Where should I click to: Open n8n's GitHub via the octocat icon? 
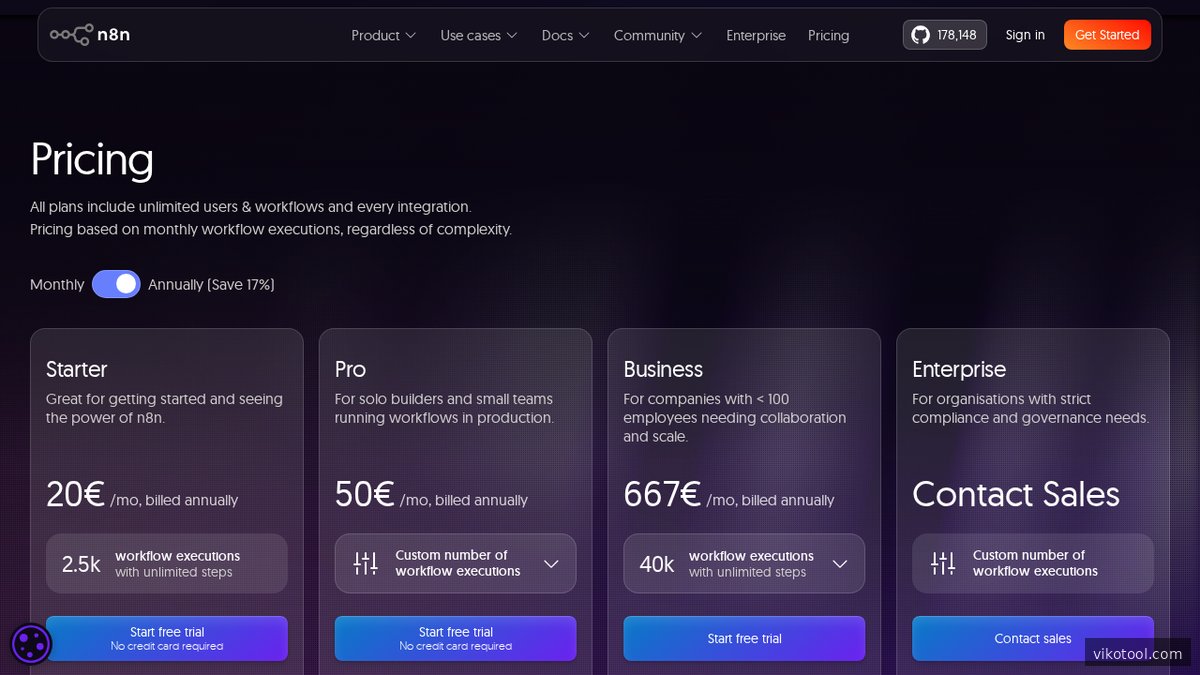920,34
